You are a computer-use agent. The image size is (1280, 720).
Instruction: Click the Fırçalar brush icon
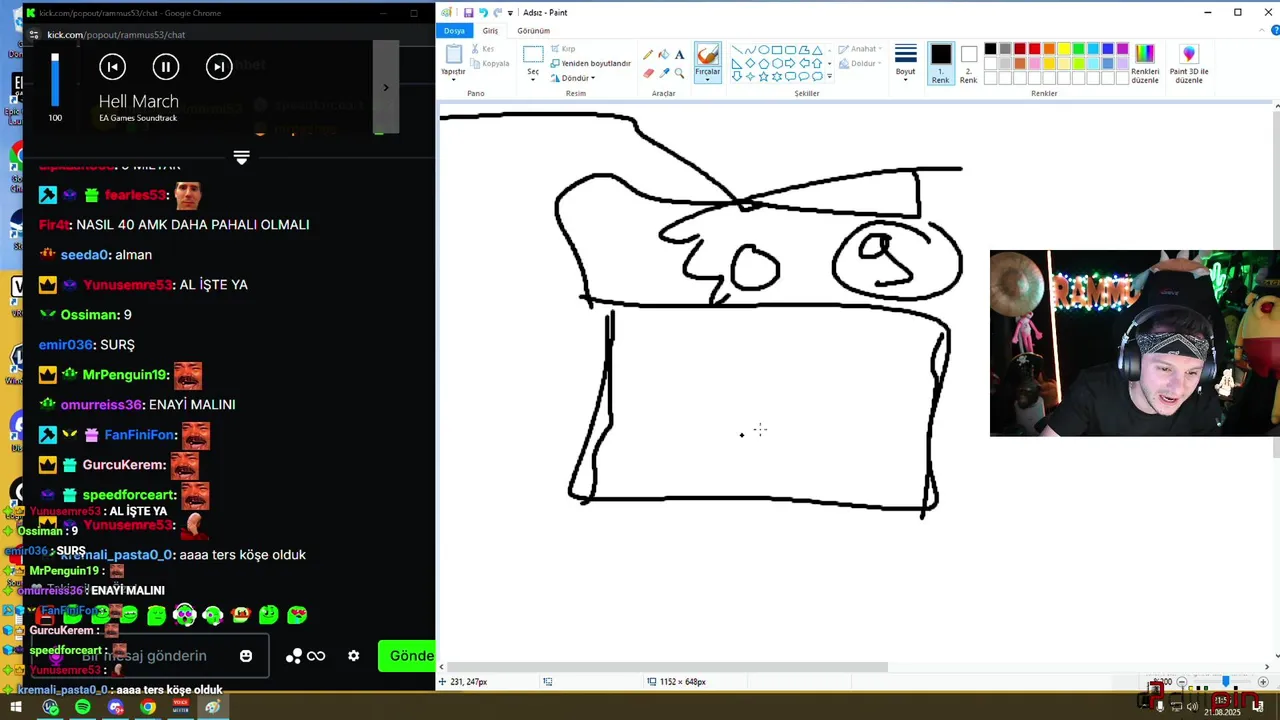click(x=707, y=56)
